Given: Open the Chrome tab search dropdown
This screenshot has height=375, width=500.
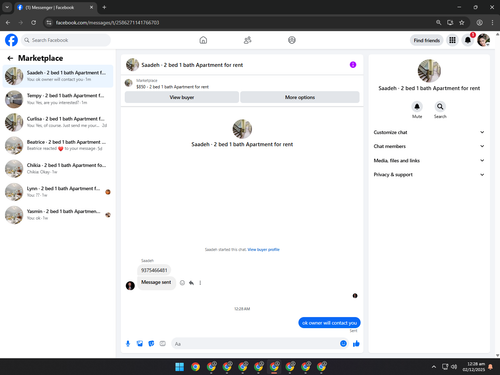Looking at the screenshot, I should [x=7, y=7].
